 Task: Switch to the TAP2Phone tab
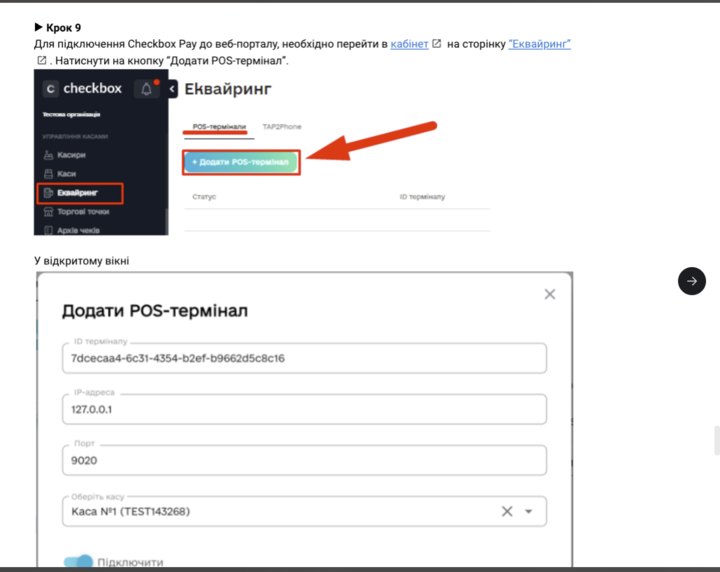[282, 127]
